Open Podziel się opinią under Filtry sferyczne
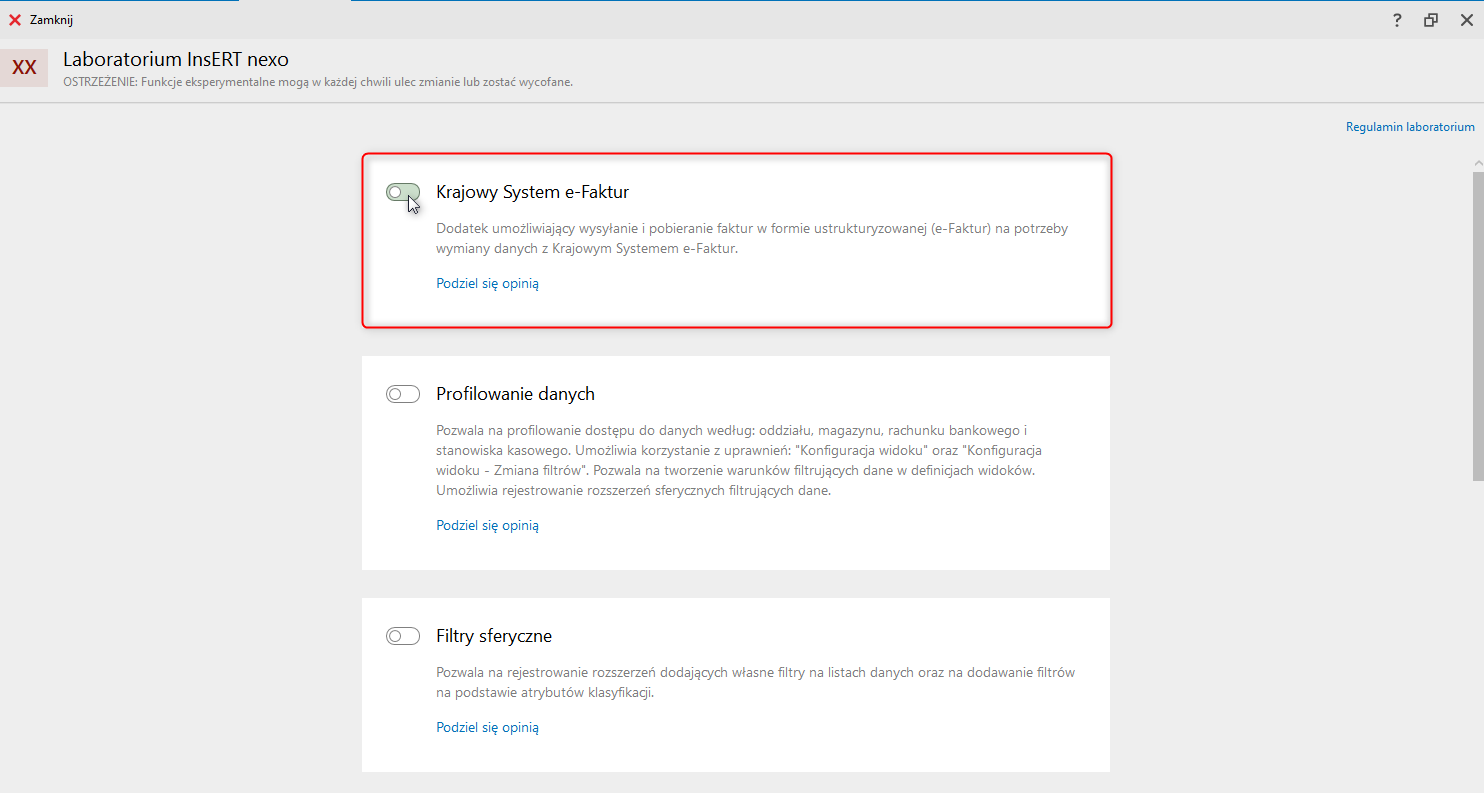The width and height of the screenshot is (1484, 793). point(487,727)
